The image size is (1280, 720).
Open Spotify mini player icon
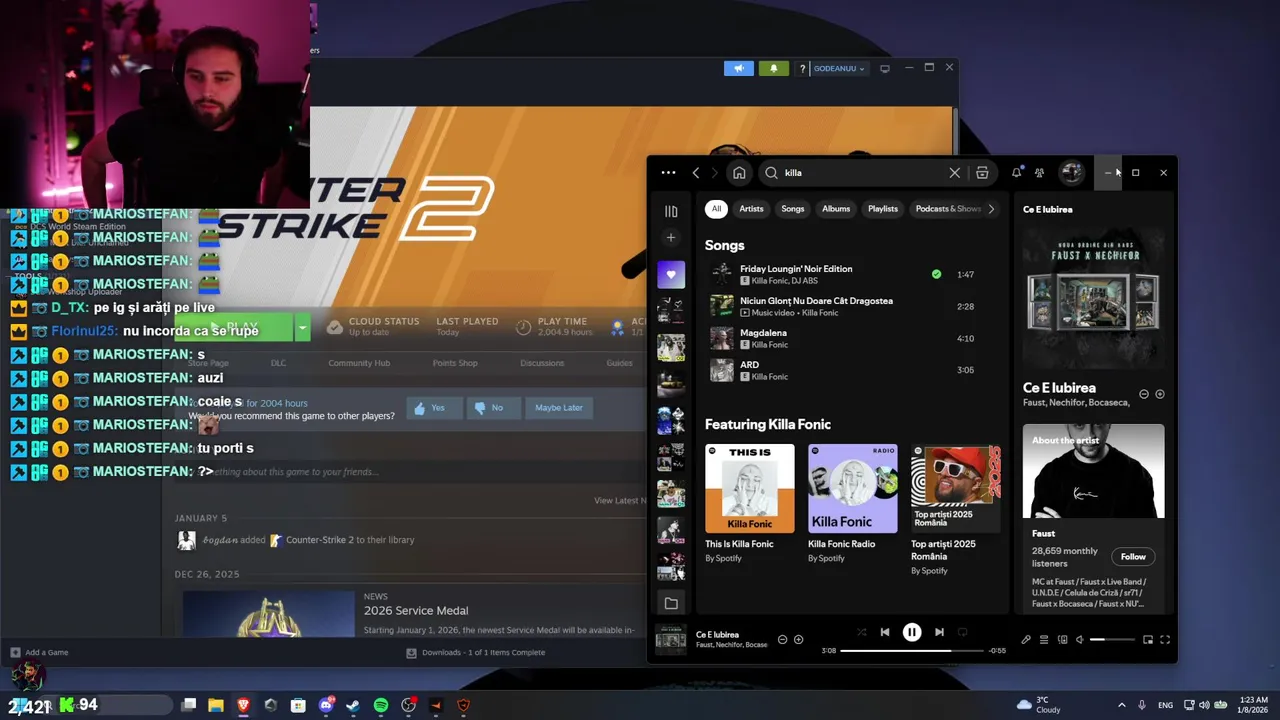[1148, 640]
